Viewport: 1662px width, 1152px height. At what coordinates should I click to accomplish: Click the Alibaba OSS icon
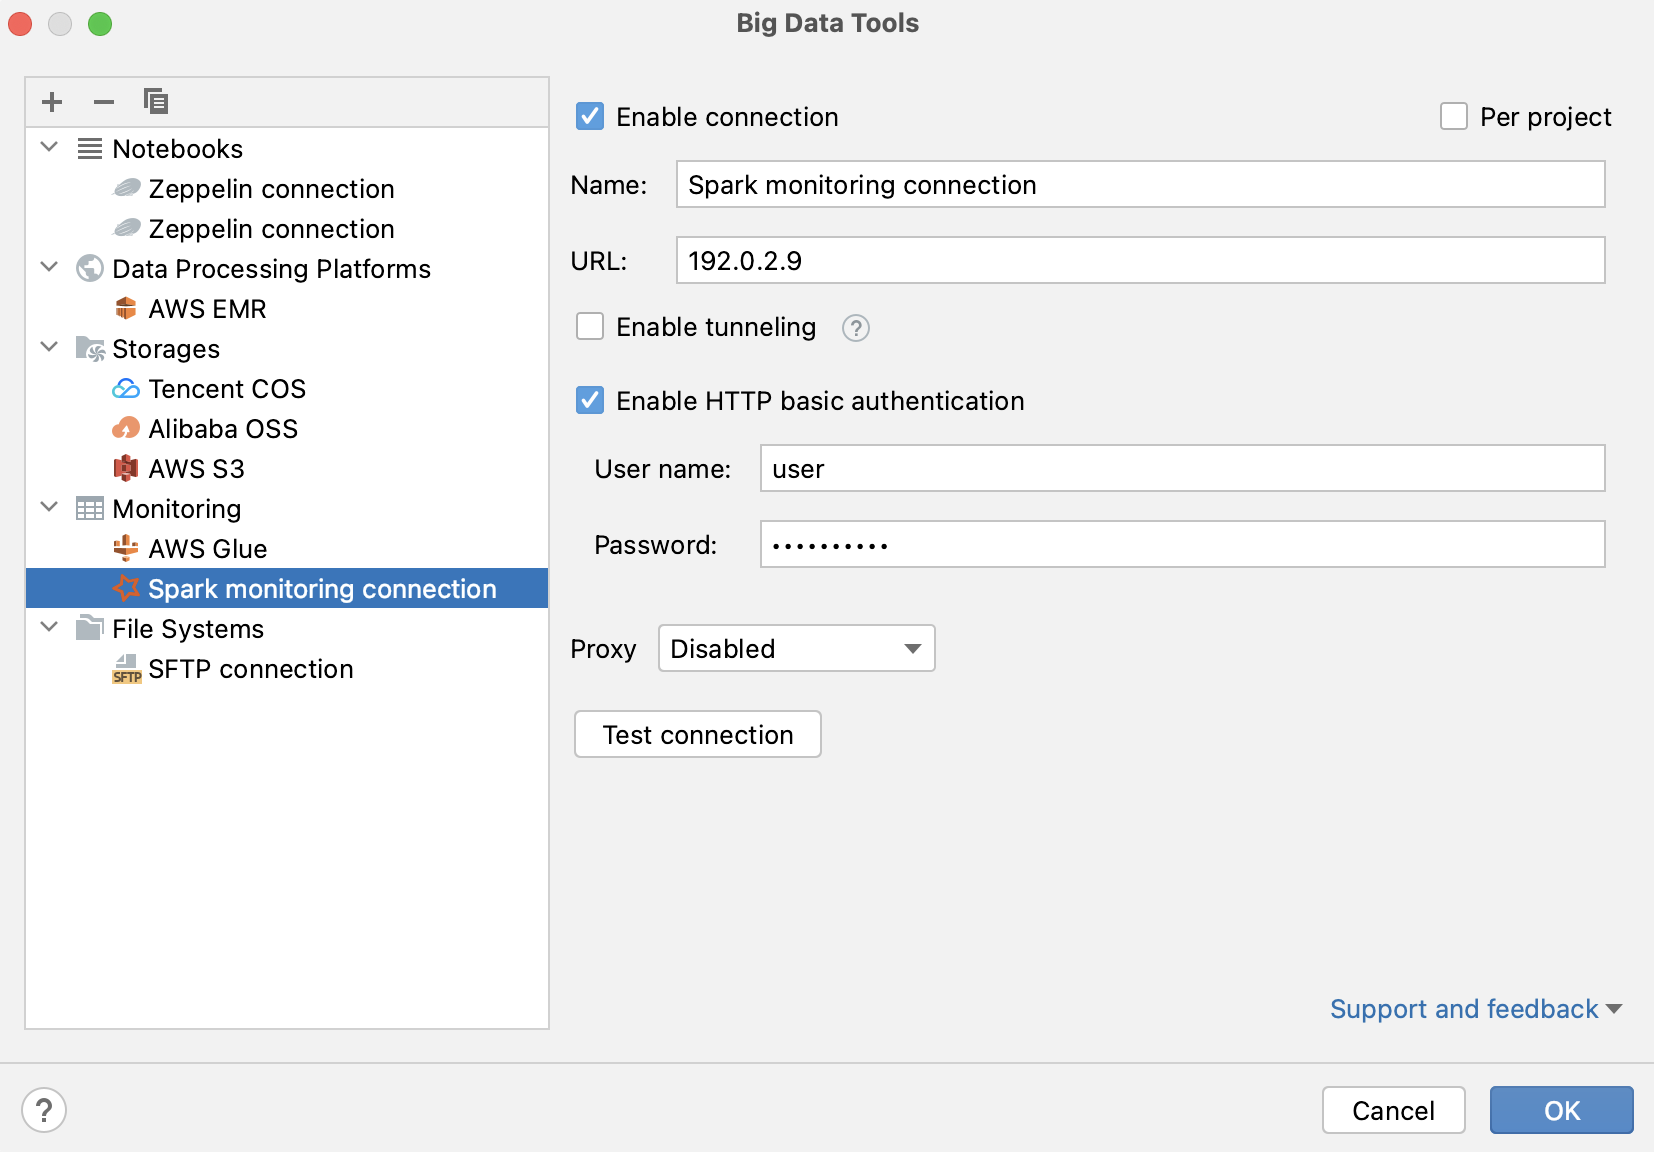(x=126, y=428)
